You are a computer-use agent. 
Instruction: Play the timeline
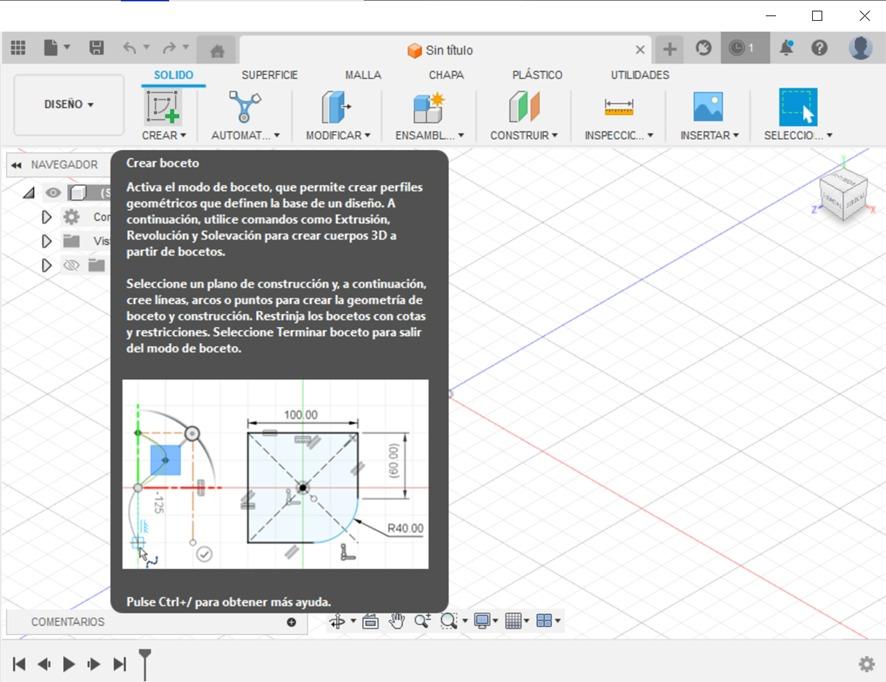point(69,664)
